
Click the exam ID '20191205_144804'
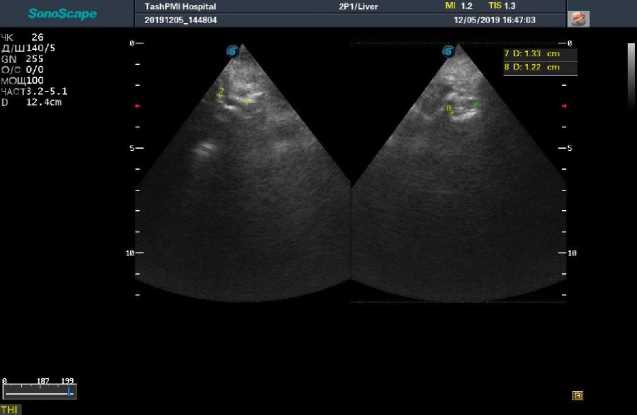[181, 20]
